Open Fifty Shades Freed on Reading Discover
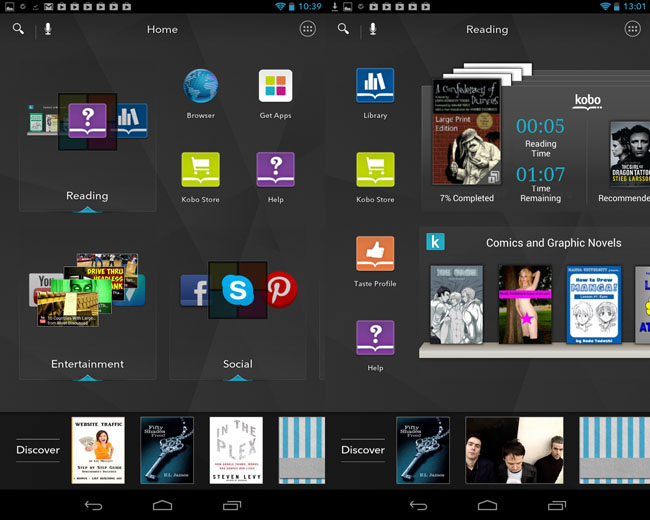650x520 pixels. (423, 450)
